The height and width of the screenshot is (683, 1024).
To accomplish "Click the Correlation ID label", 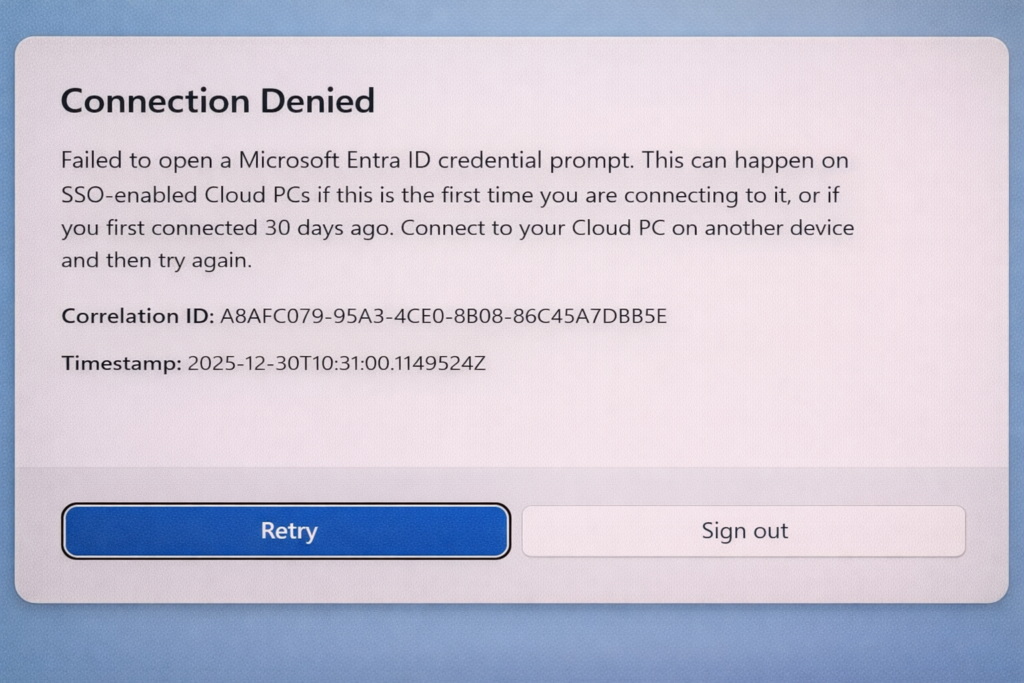I will point(137,316).
